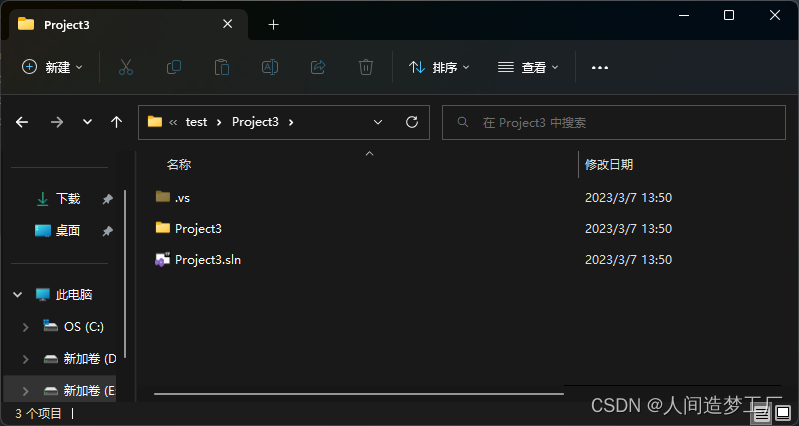Unpin the Desktop (桌面) pin icon

click(108, 231)
